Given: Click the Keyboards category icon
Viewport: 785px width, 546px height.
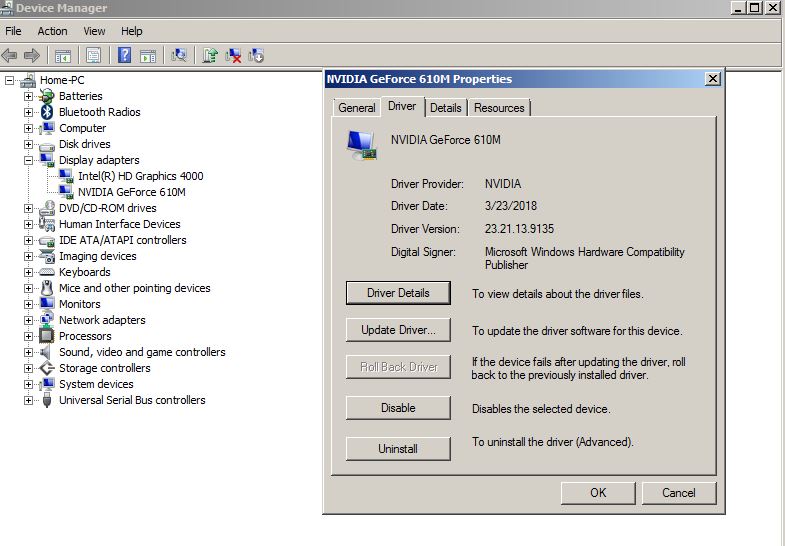Looking at the screenshot, I should click(x=47, y=272).
